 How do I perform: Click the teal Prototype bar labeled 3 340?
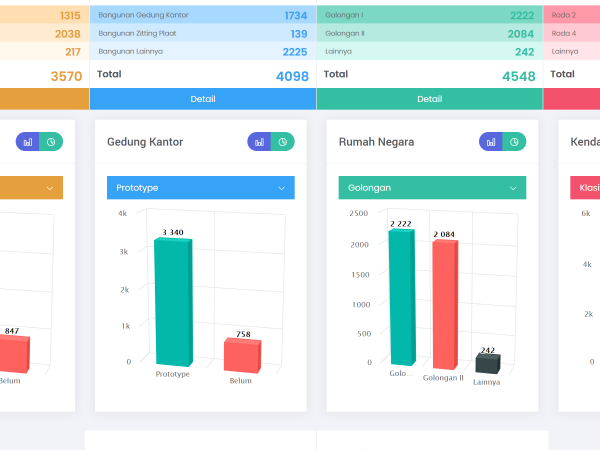click(172, 302)
